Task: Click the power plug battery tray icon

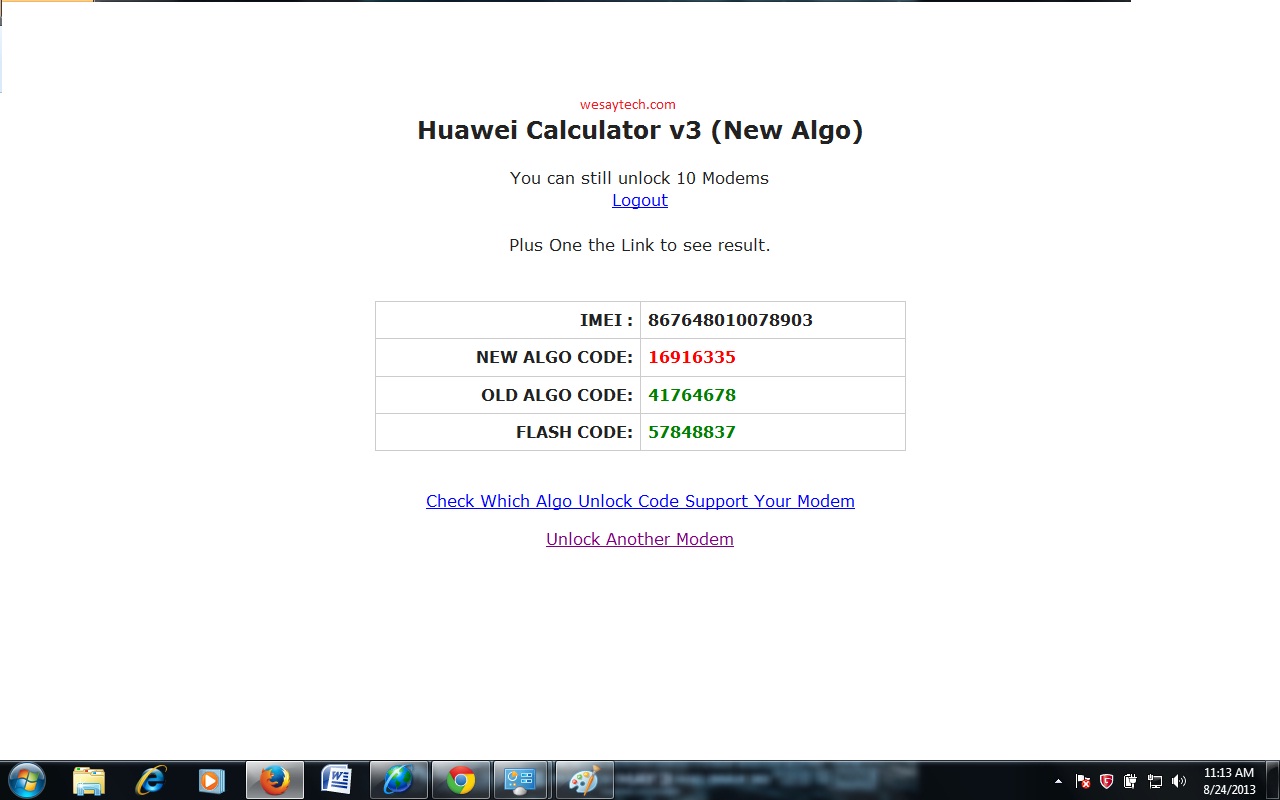Action: [x=1130, y=781]
